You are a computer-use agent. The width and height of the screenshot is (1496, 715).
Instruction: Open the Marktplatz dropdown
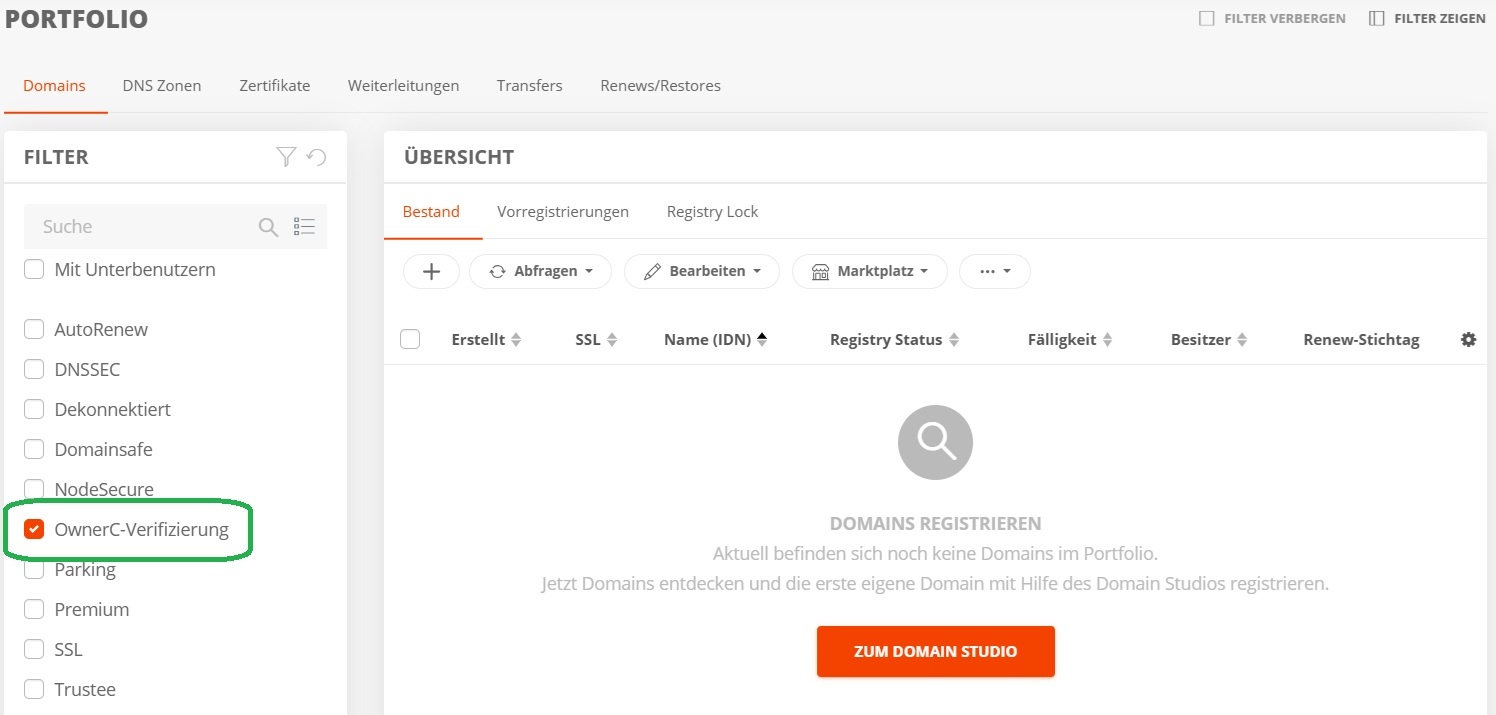coord(870,271)
